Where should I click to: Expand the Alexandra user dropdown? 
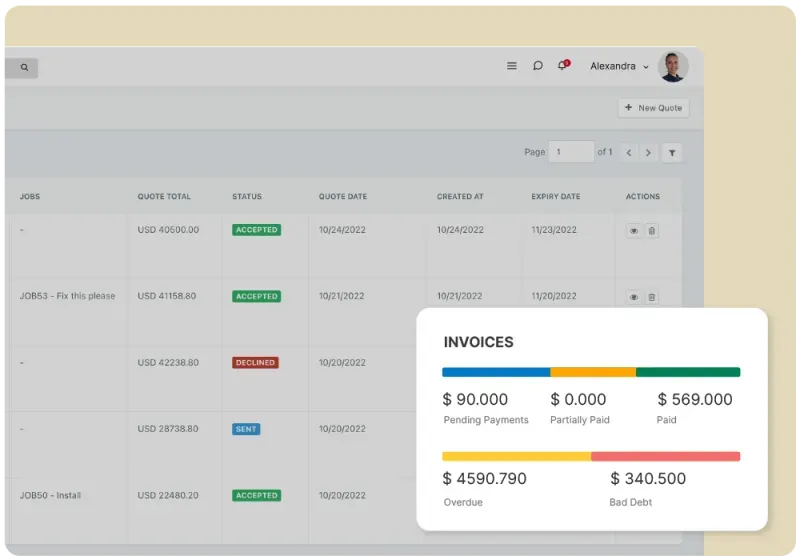pyautogui.click(x=619, y=66)
